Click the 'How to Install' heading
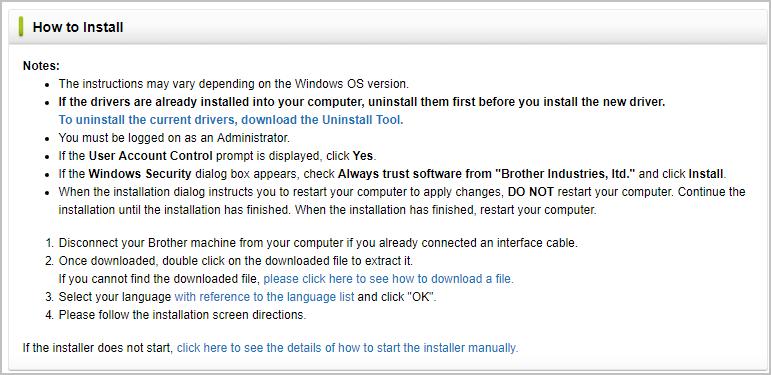Viewport: 771px width, 375px height. (x=78, y=27)
